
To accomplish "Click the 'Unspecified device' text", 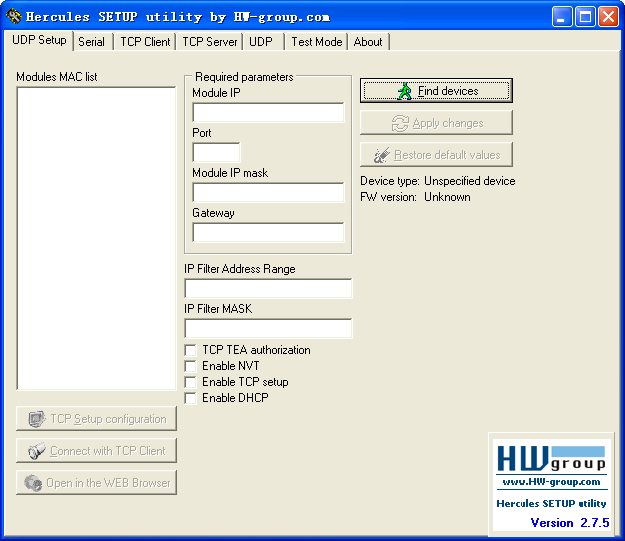I will point(470,181).
